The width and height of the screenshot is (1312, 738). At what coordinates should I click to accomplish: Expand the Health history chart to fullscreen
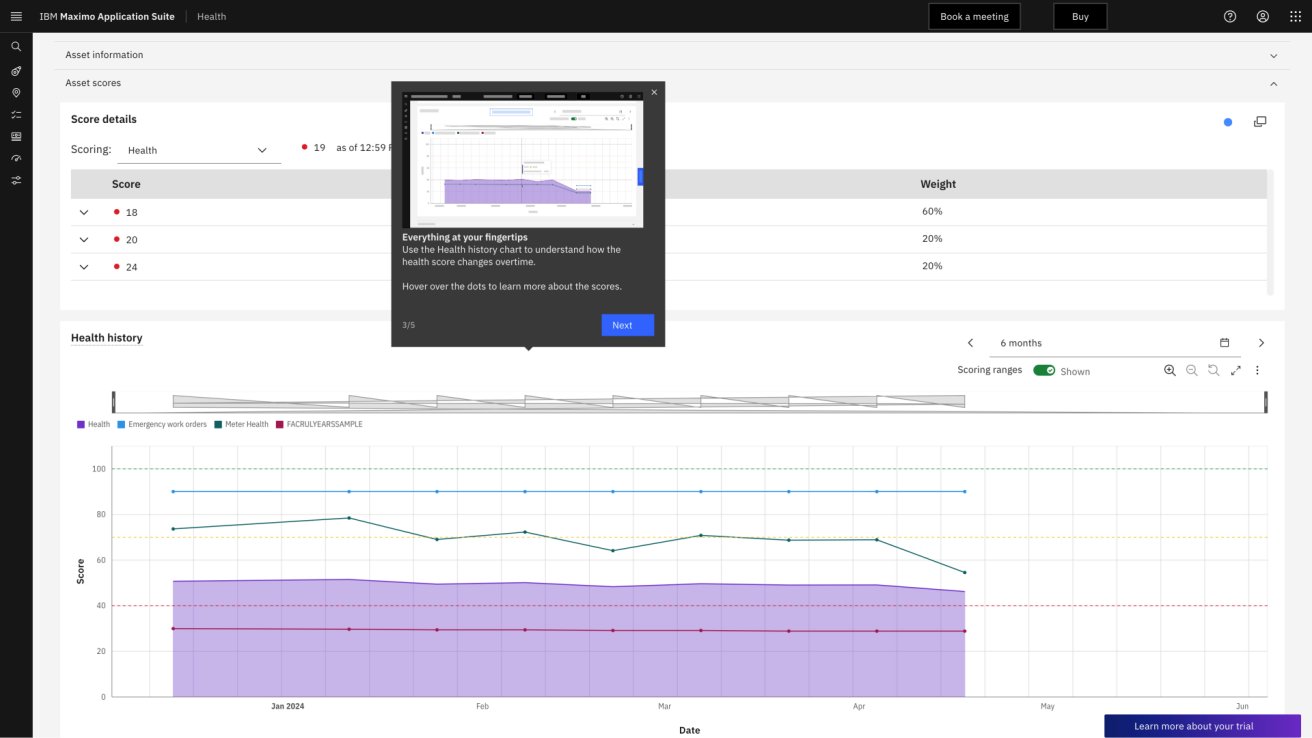pos(1235,370)
